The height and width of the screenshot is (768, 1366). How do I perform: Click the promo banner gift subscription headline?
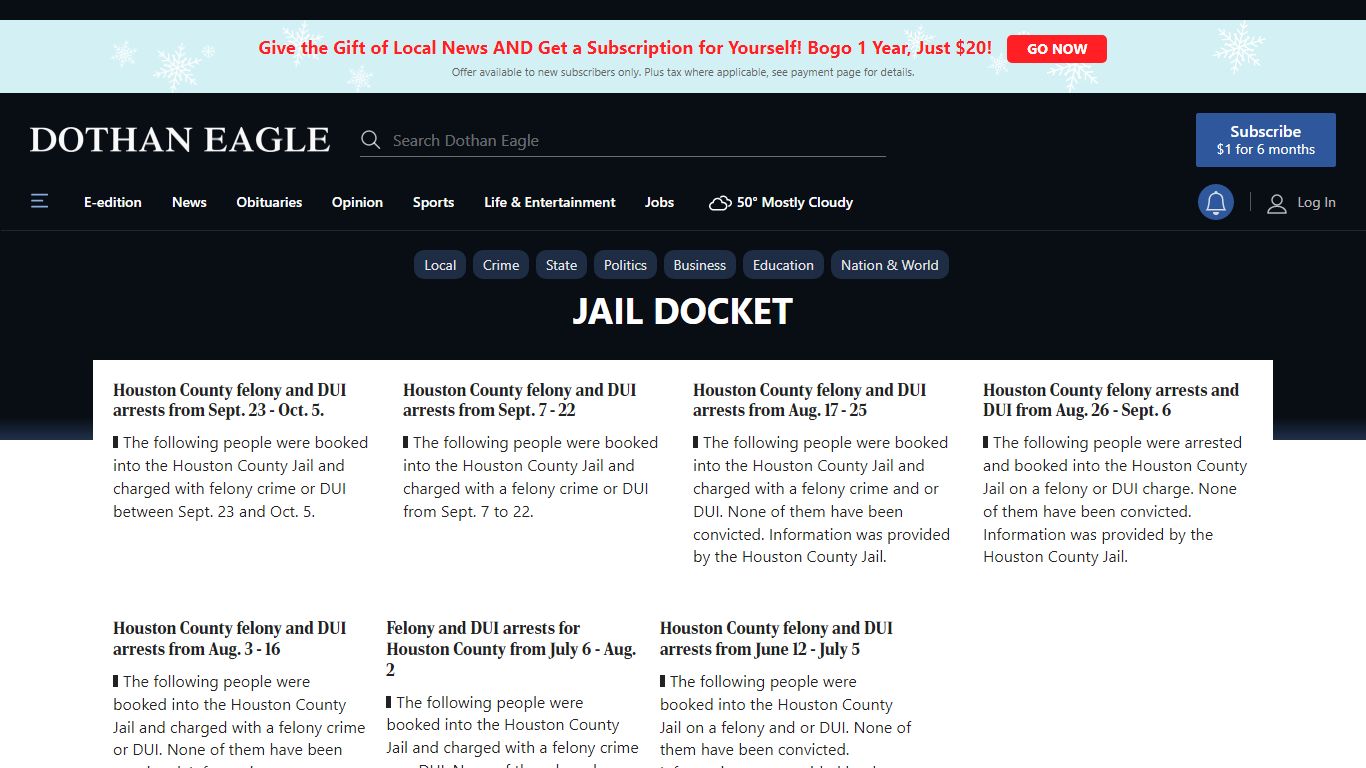(625, 47)
